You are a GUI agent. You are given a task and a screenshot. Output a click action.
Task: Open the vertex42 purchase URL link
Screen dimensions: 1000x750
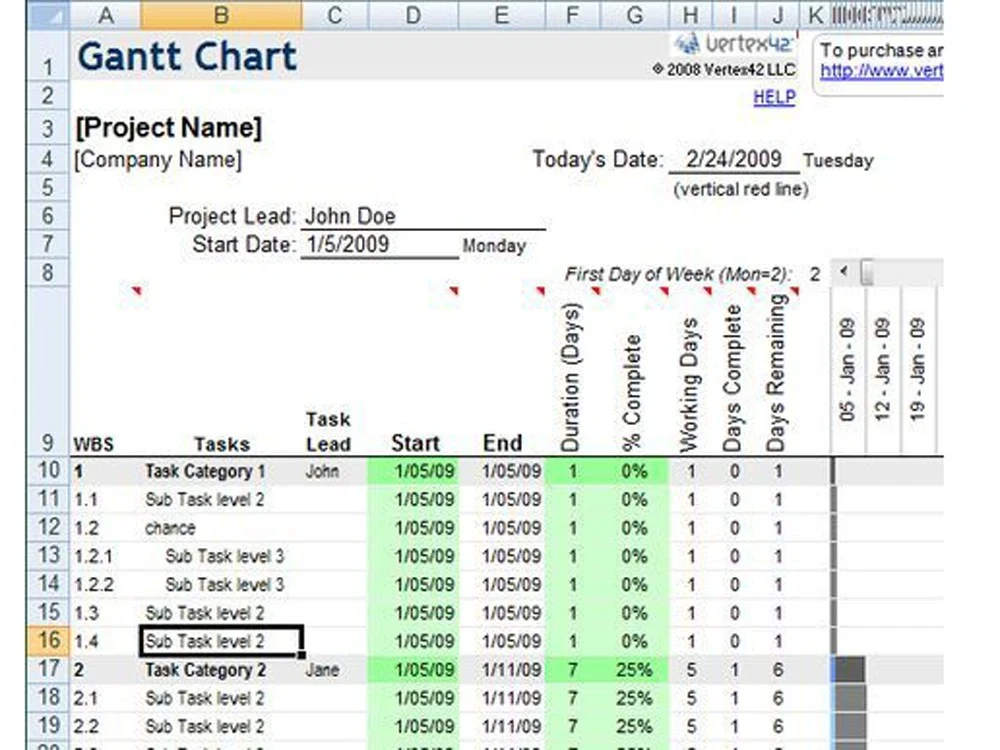pos(881,71)
